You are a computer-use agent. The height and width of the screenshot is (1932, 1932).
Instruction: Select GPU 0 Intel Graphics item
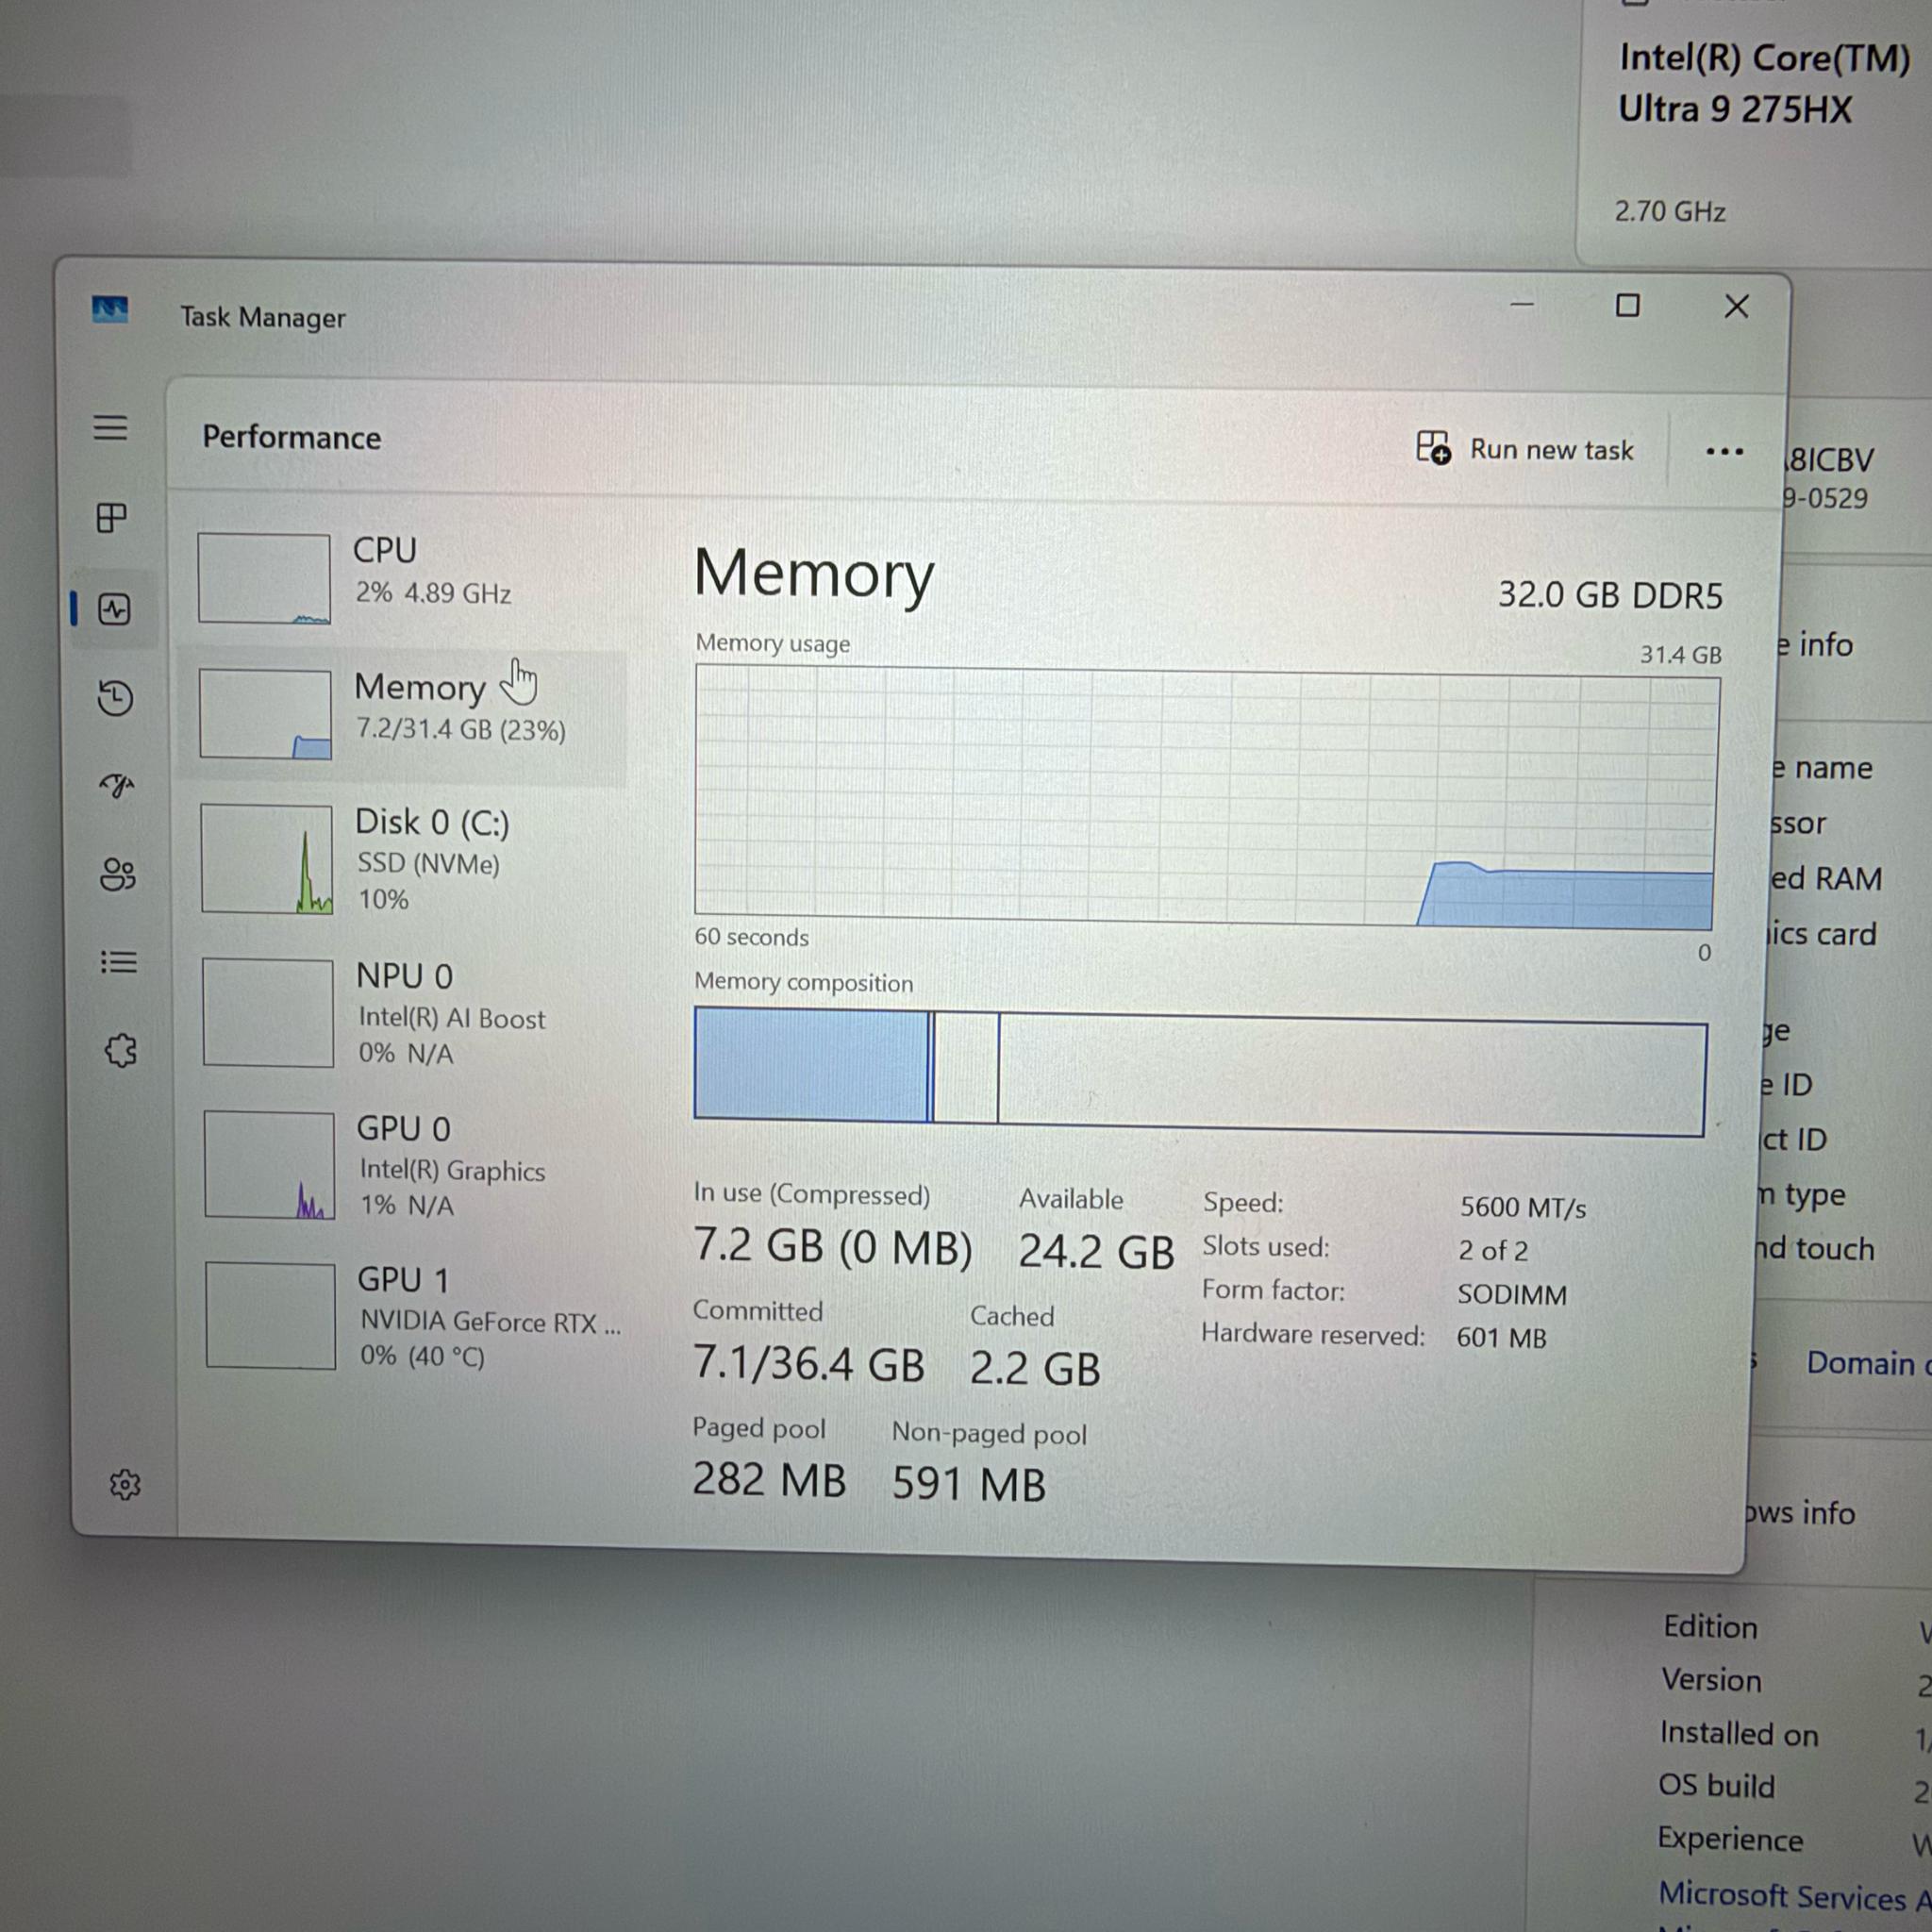tap(405, 1165)
